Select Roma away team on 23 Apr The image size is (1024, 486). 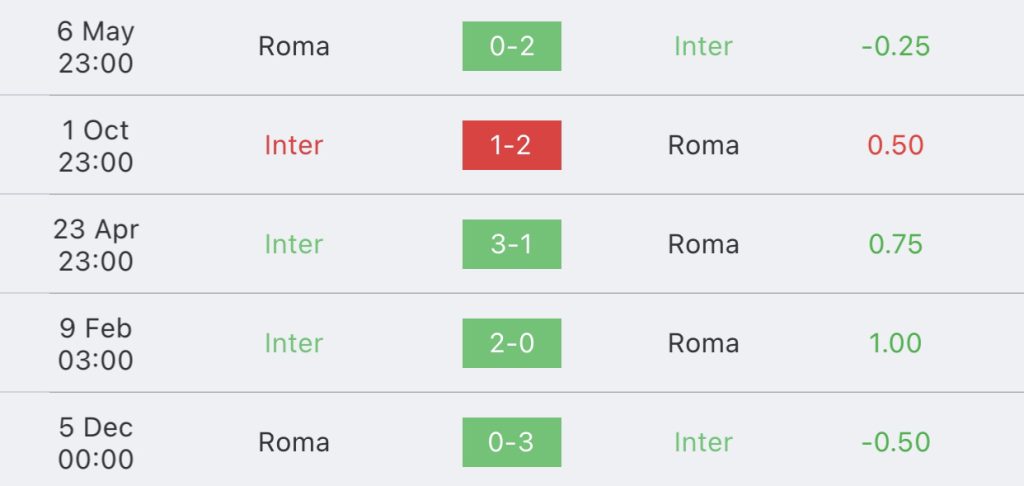coord(703,244)
